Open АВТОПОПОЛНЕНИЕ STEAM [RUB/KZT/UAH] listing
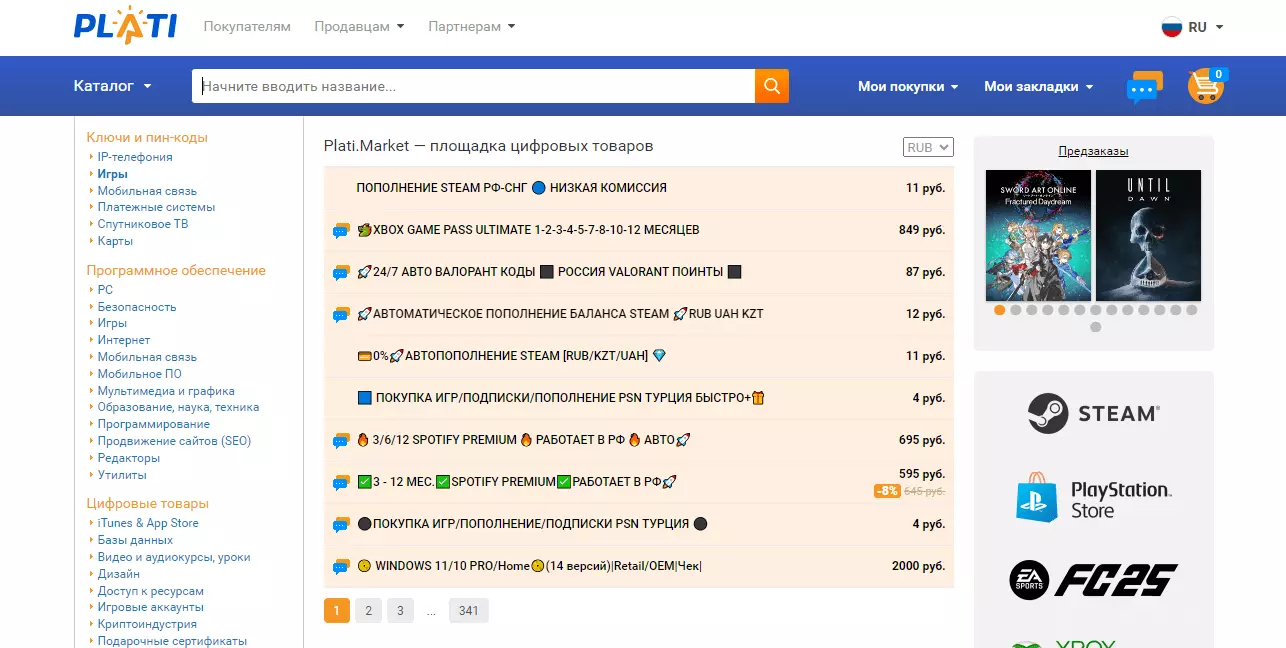 [511, 356]
